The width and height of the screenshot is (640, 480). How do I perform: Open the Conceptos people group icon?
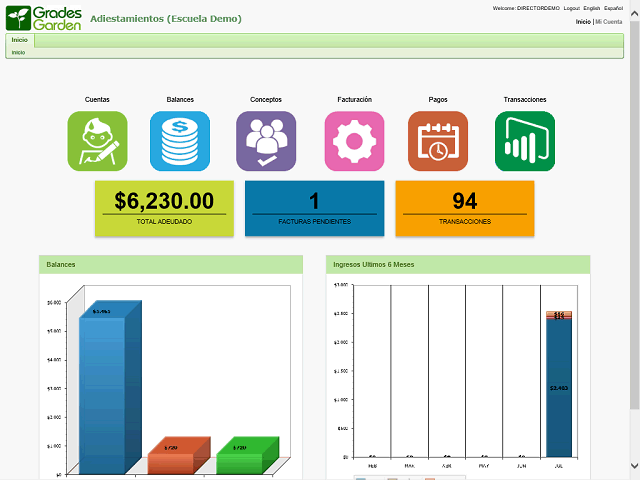pyautogui.click(x=266, y=141)
